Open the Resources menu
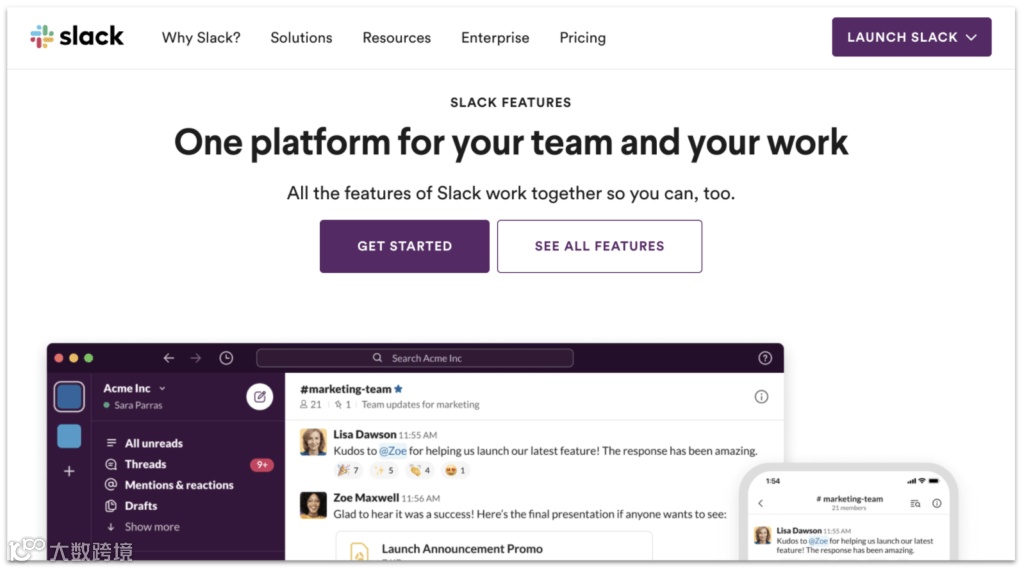The height and width of the screenshot is (570, 1024). coord(396,38)
